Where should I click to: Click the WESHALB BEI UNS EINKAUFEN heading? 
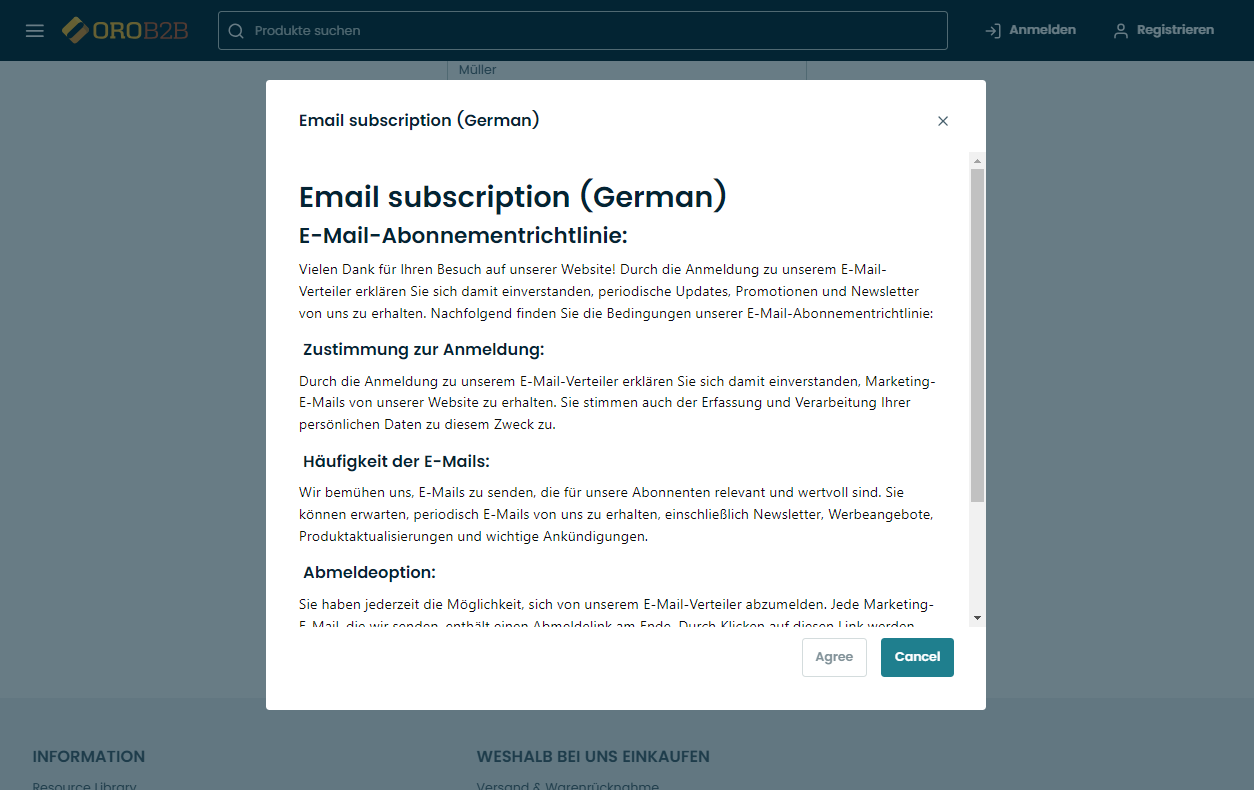[593, 757]
